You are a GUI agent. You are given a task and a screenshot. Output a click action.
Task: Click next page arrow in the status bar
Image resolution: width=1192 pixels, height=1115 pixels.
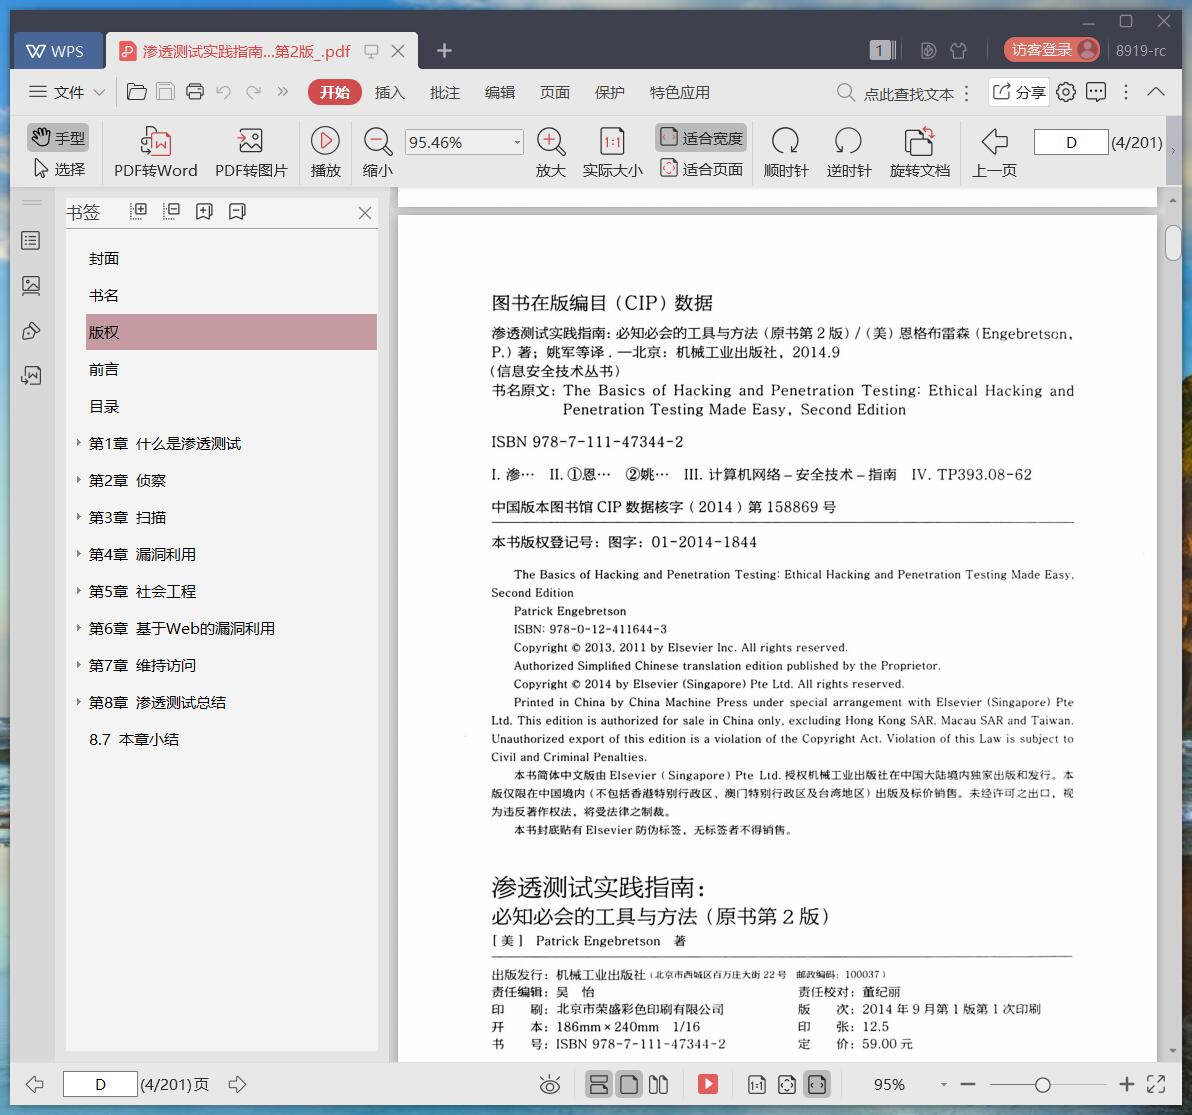[x=237, y=1085]
